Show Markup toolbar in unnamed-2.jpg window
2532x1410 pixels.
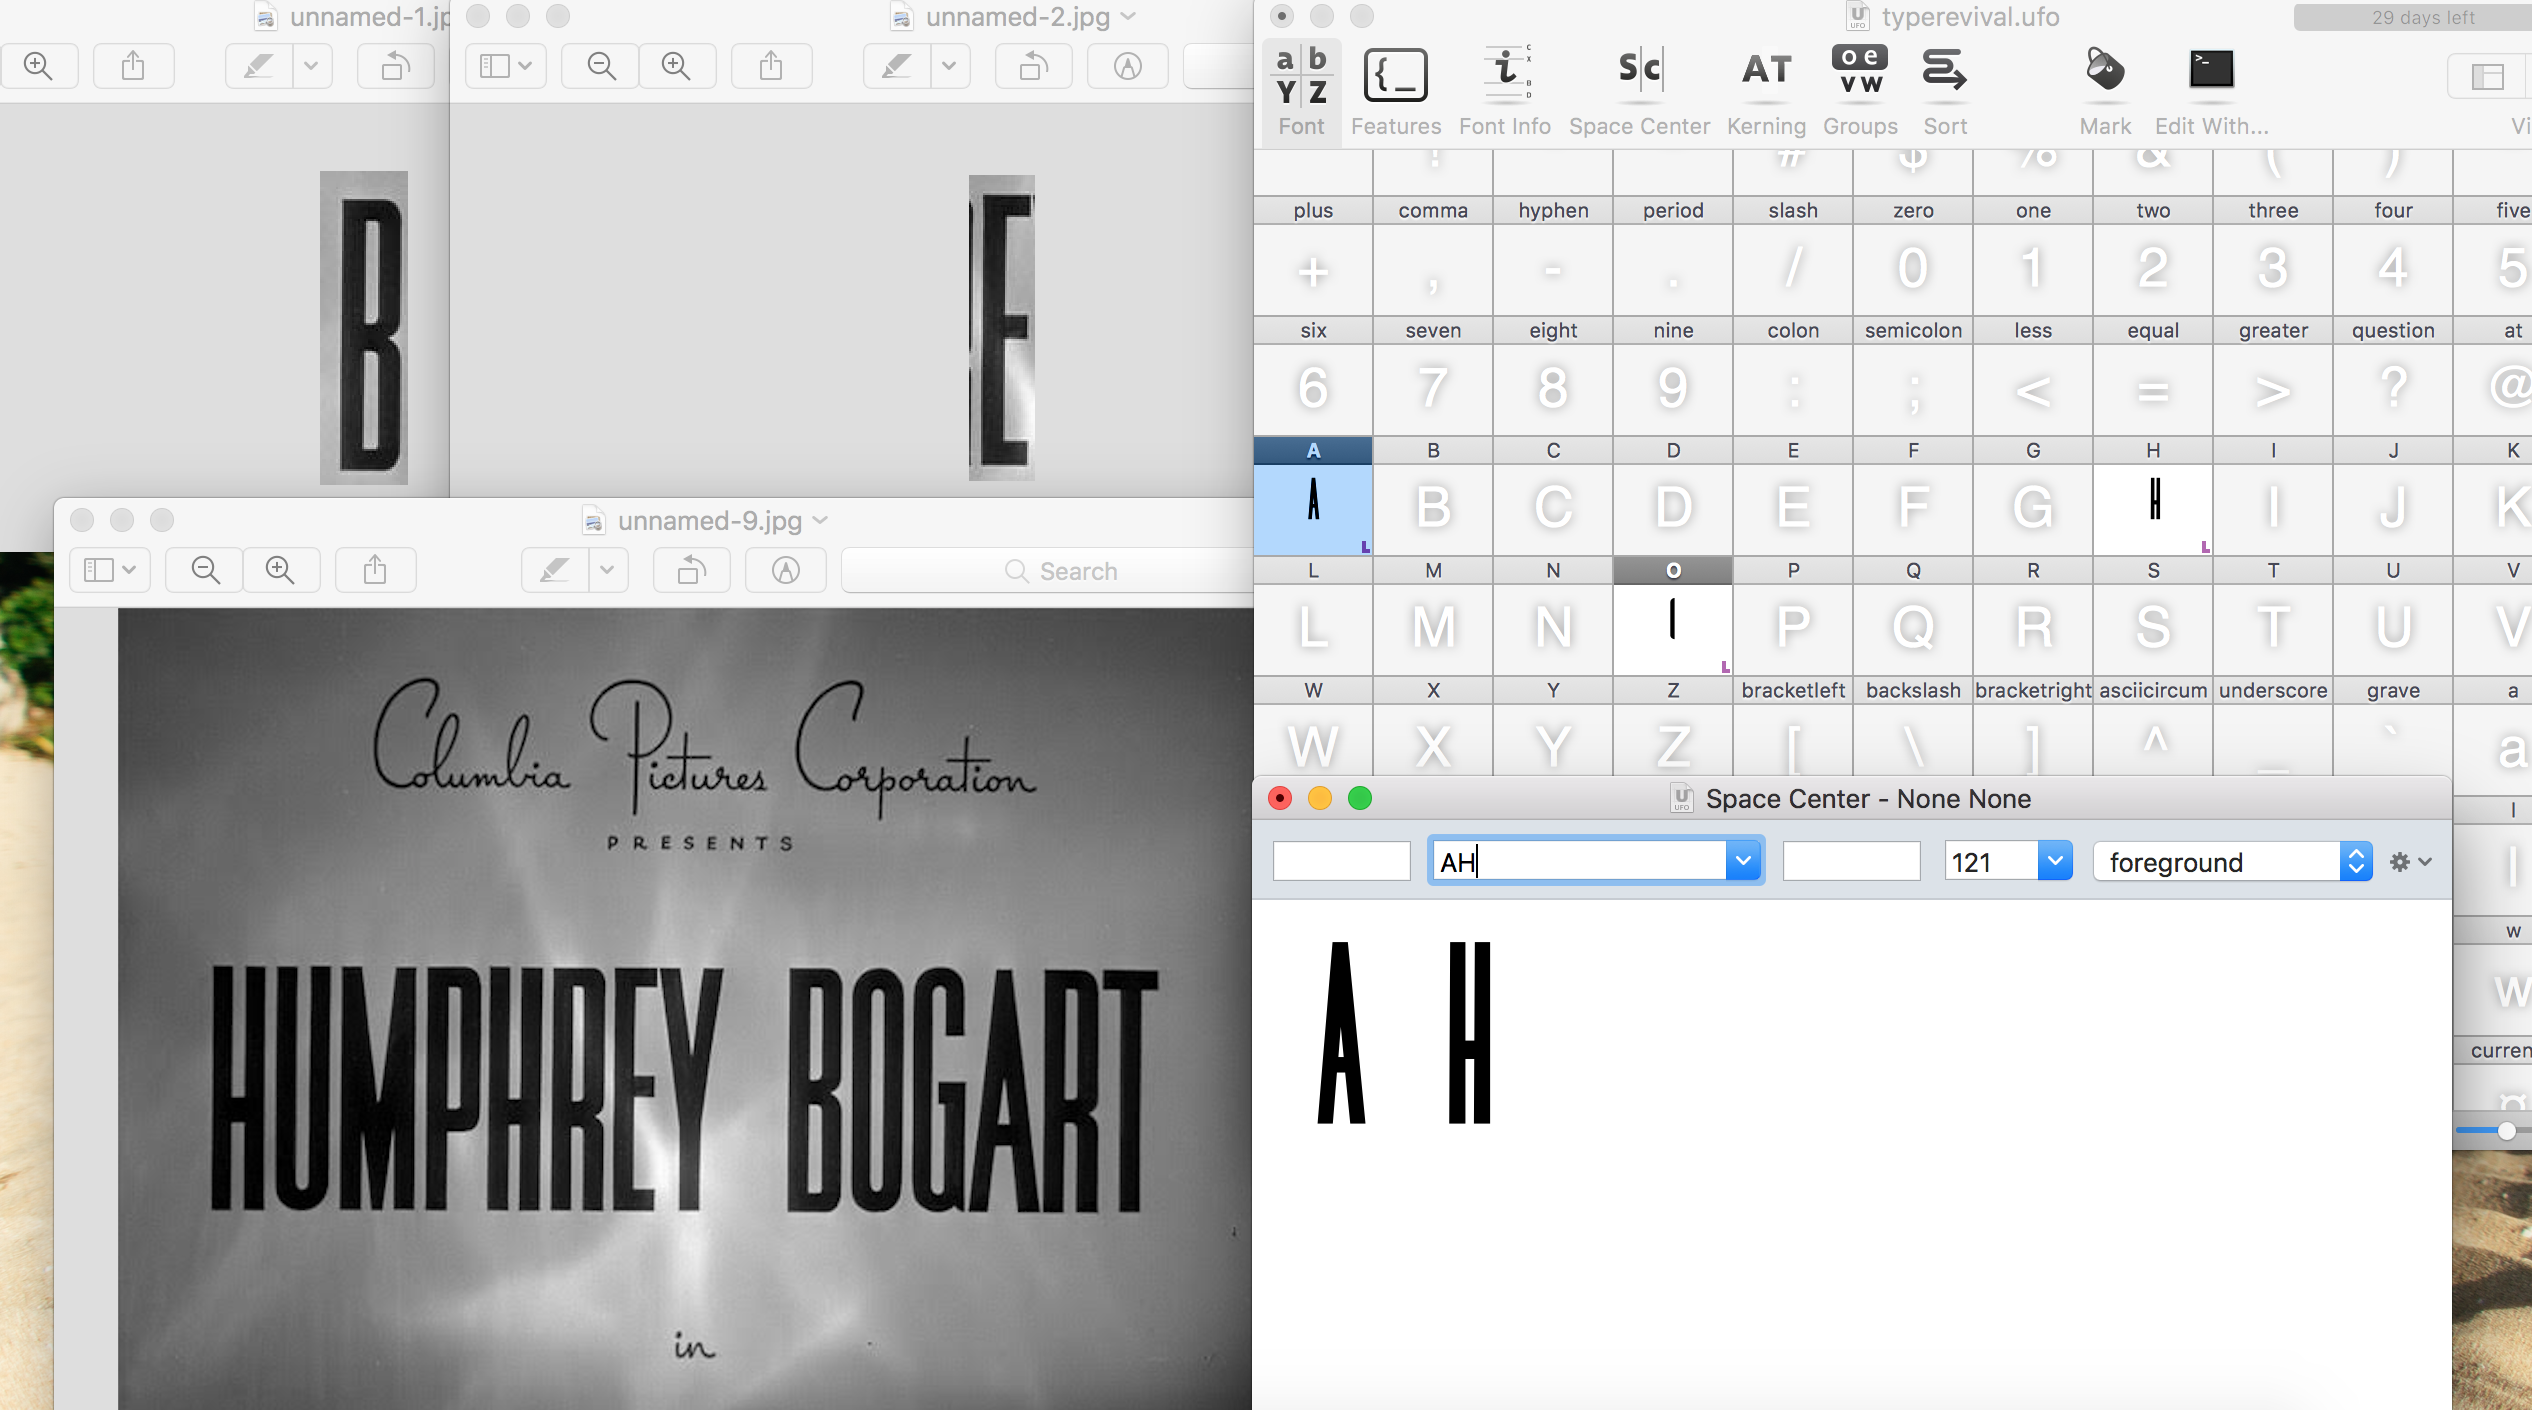pos(1128,66)
